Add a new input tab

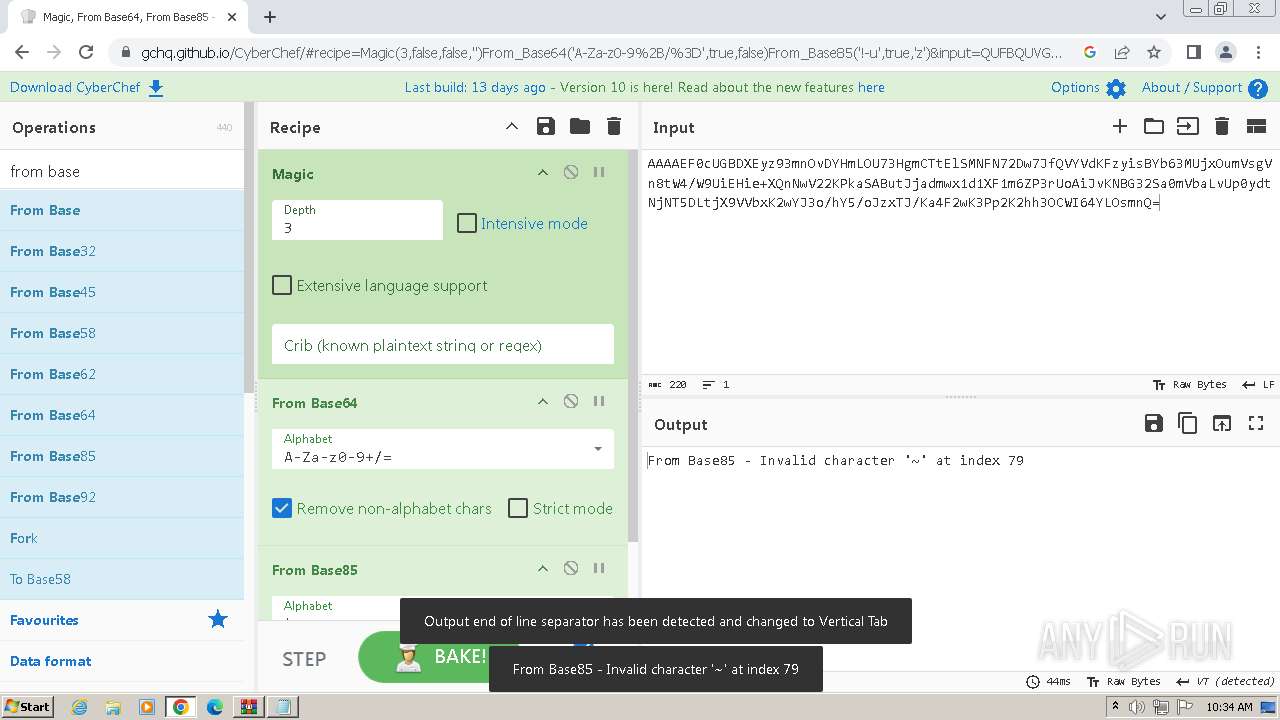point(1120,126)
